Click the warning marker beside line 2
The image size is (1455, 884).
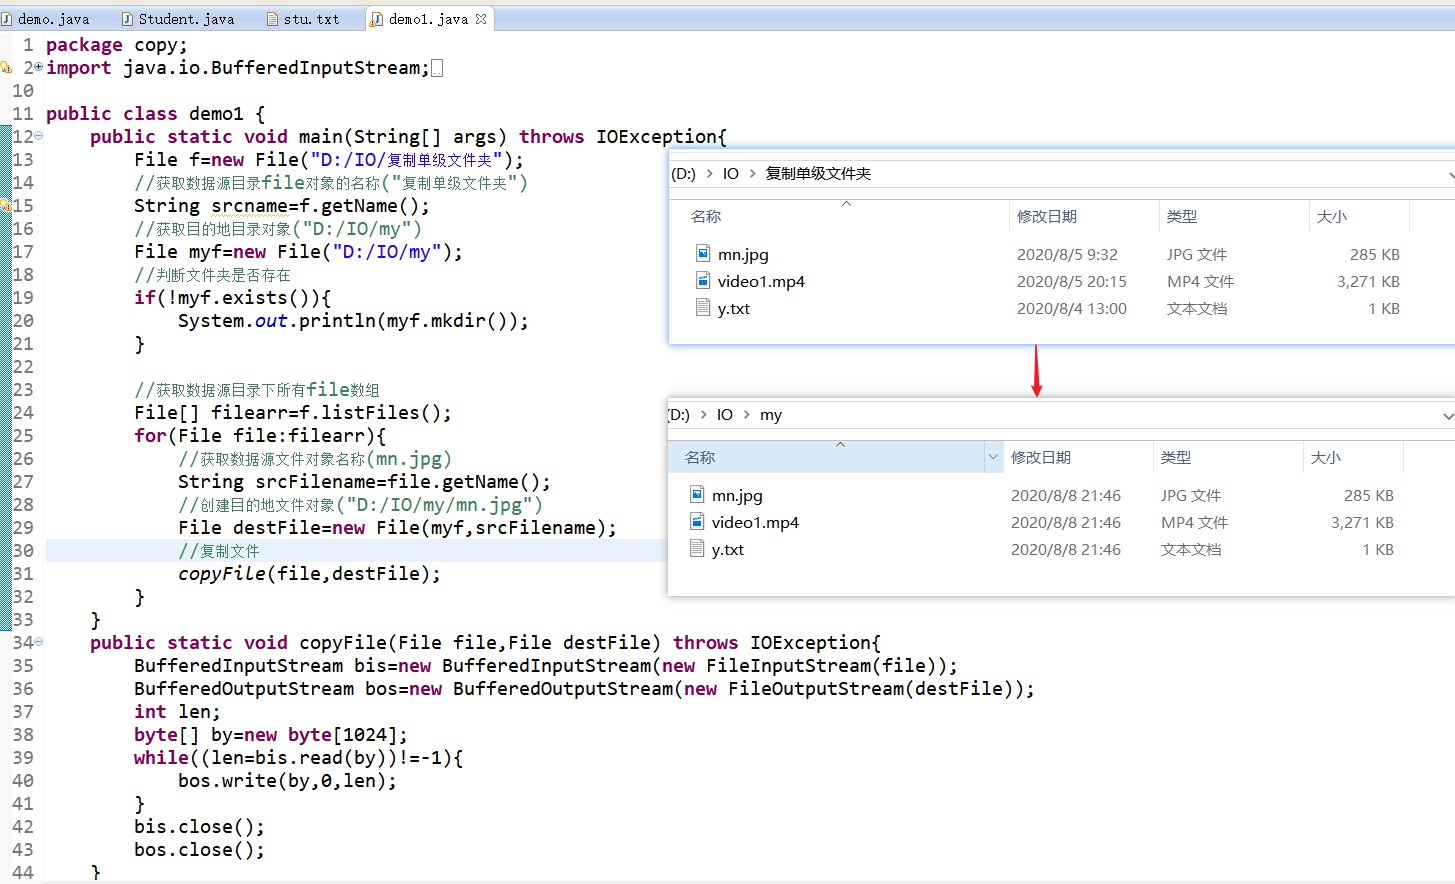pyautogui.click(x=5, y=67)
